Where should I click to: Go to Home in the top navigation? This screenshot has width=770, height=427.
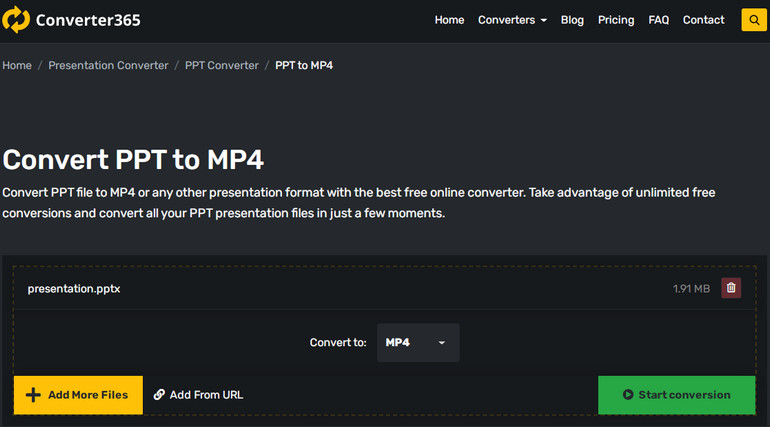tap(449, 20)
